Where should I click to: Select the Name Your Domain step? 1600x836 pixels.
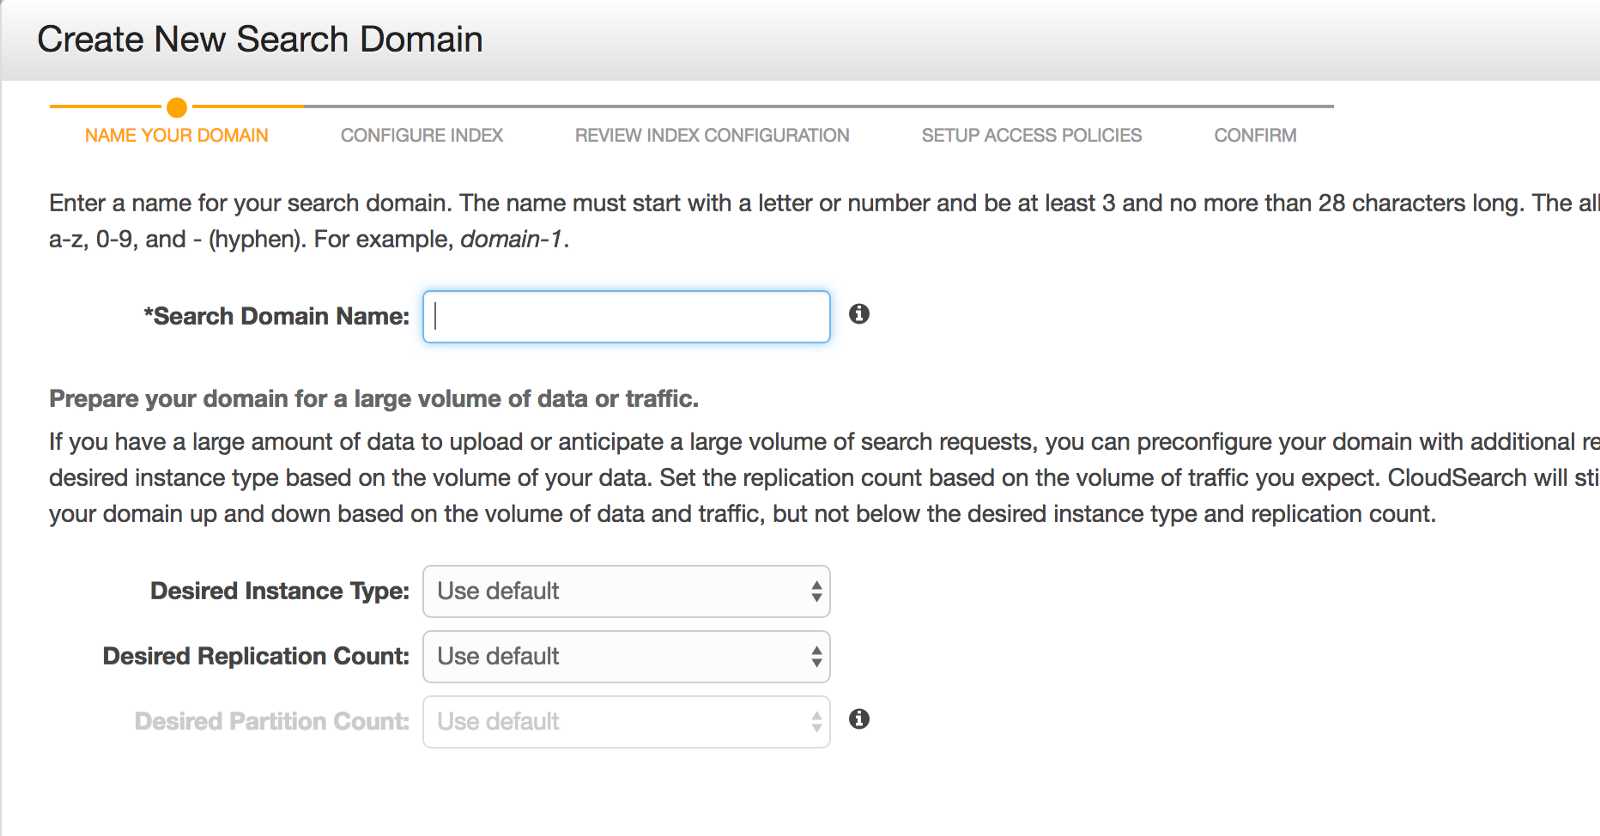176,135
